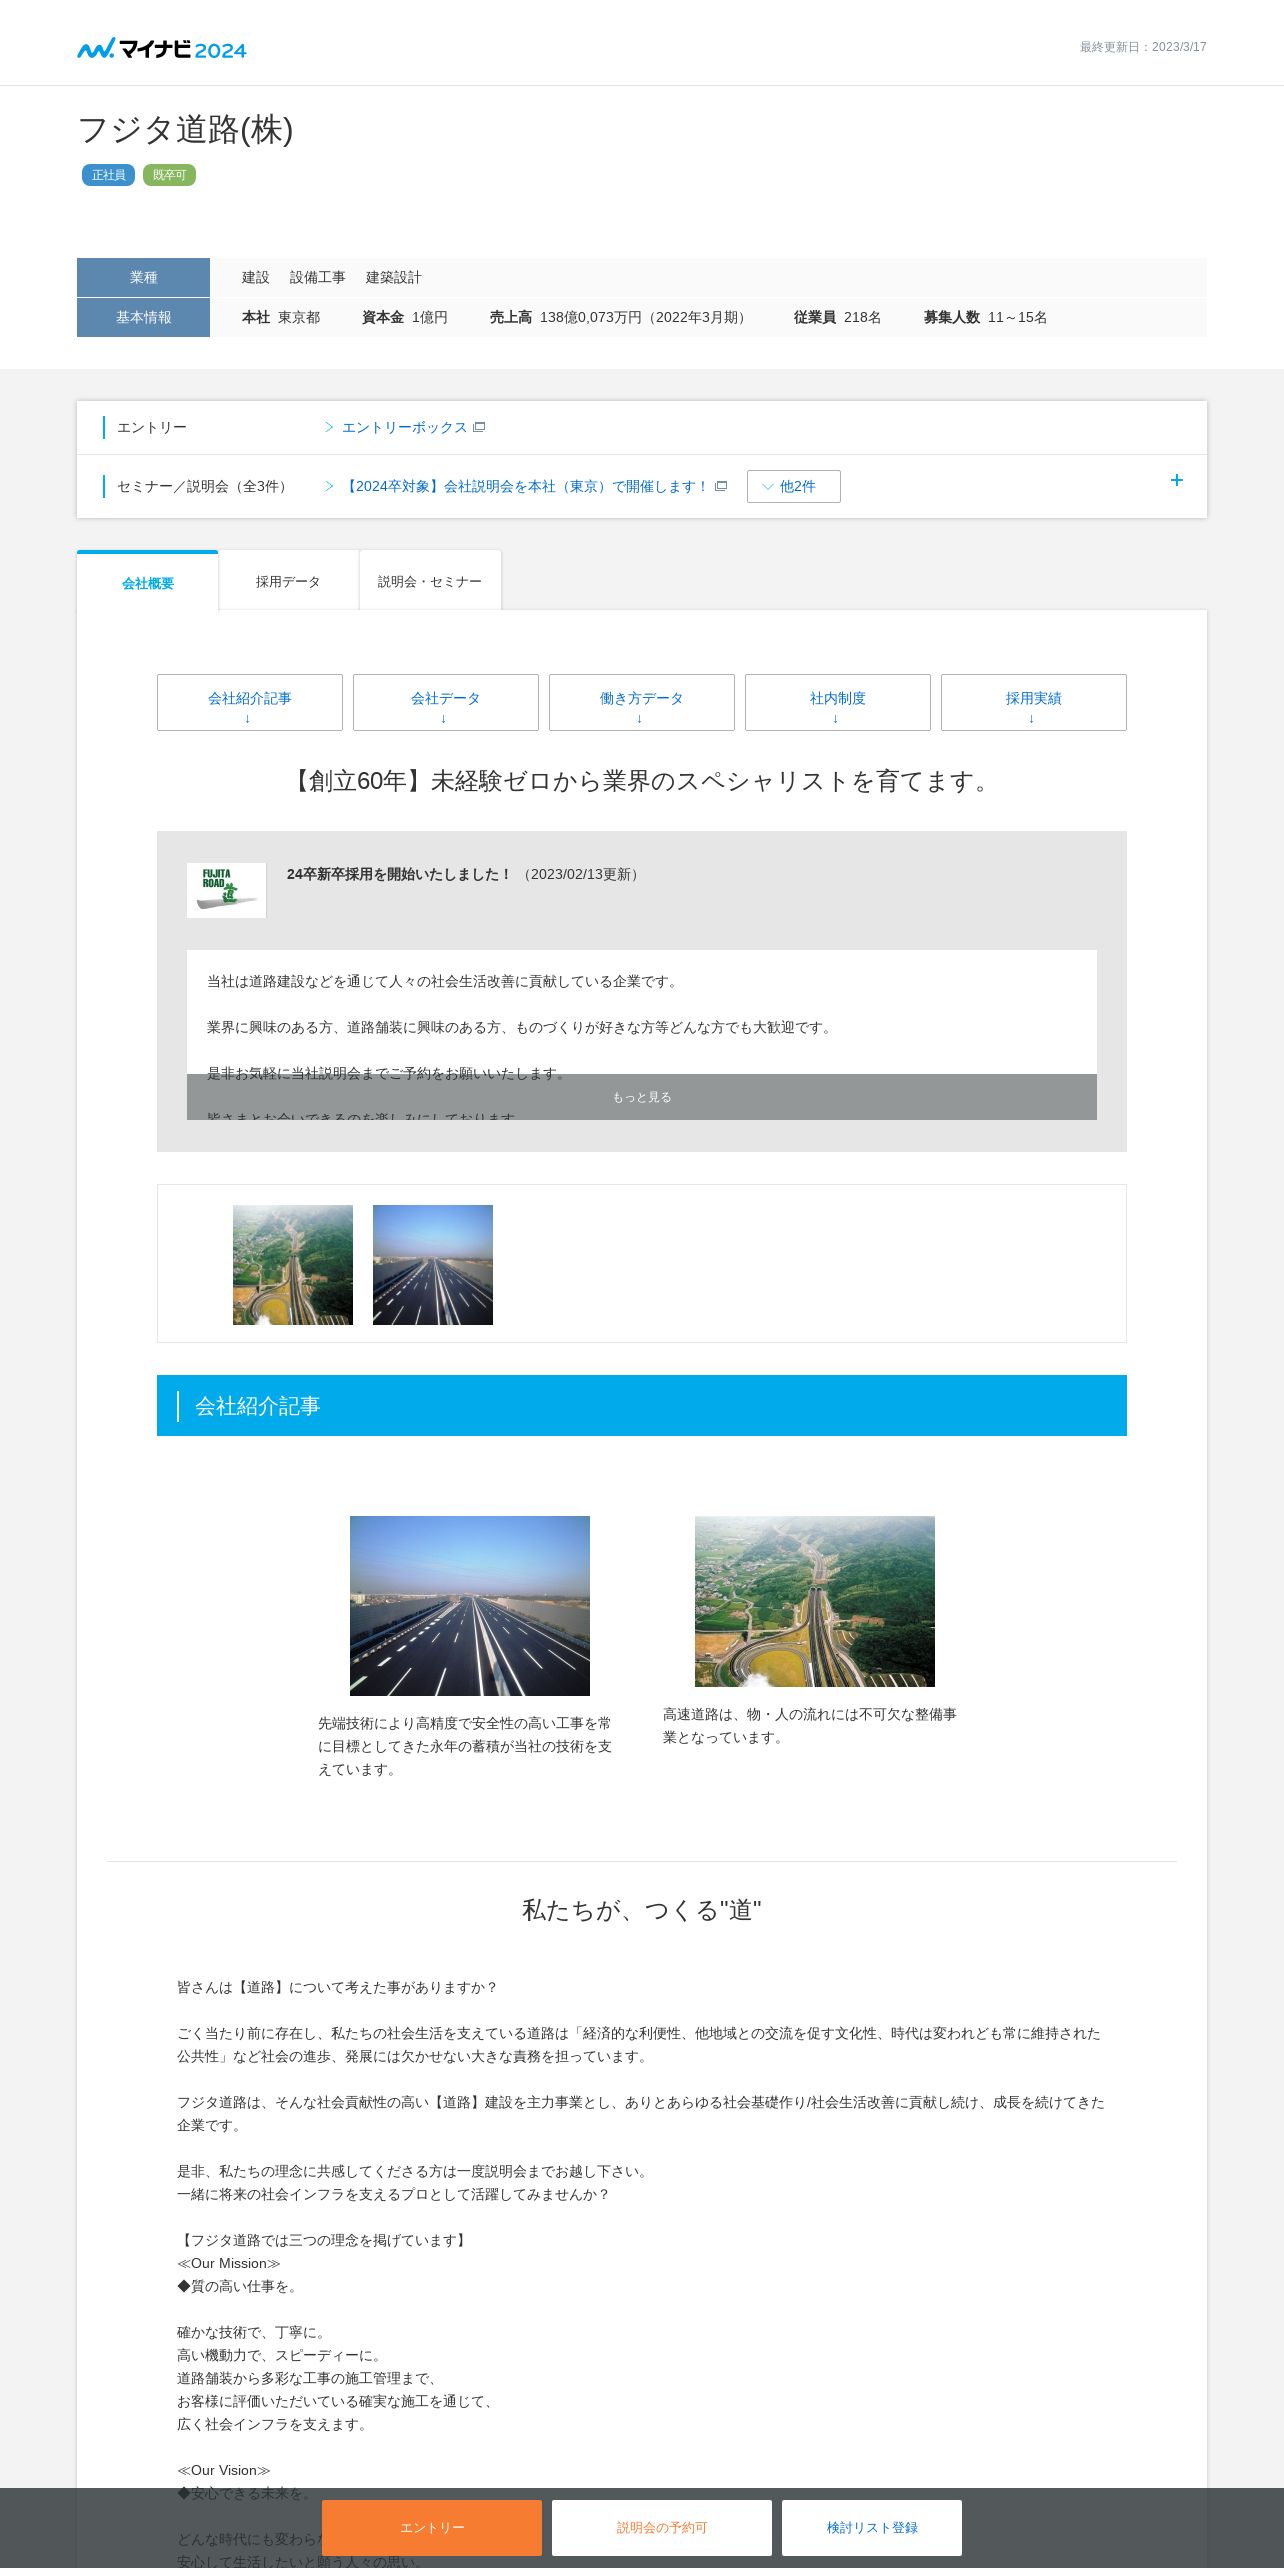Click the external-link icon after the seminar title
The width and height of the screenshot is (1284, 2568).
pyautogui.click(x=721, y=486)
